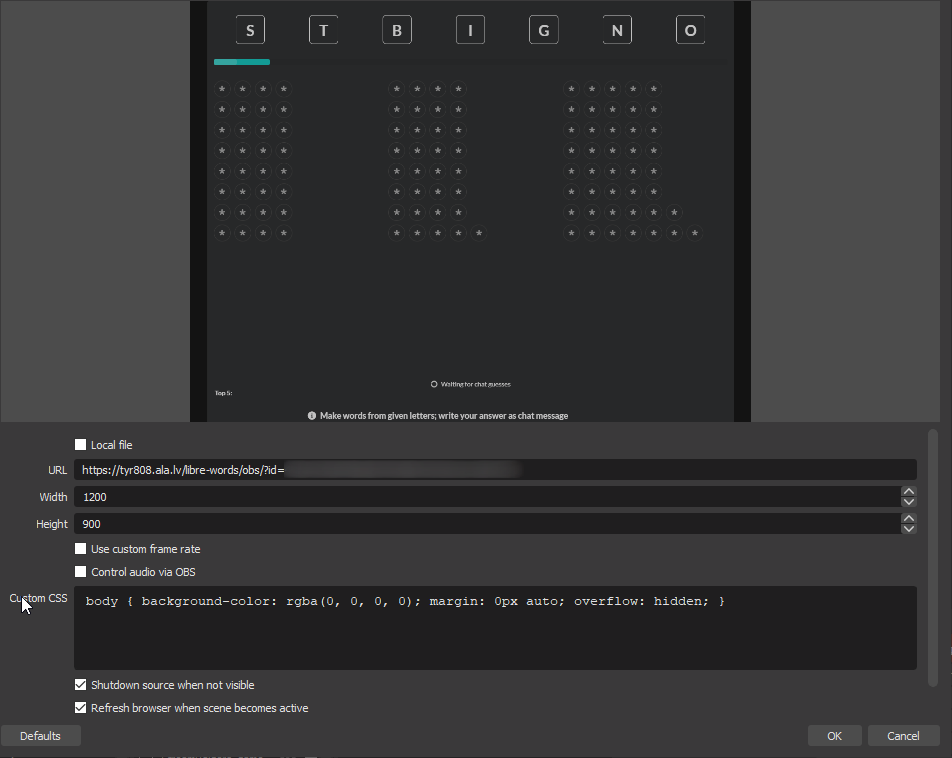Confirm settings with OK button

click(x=834, y=736)
